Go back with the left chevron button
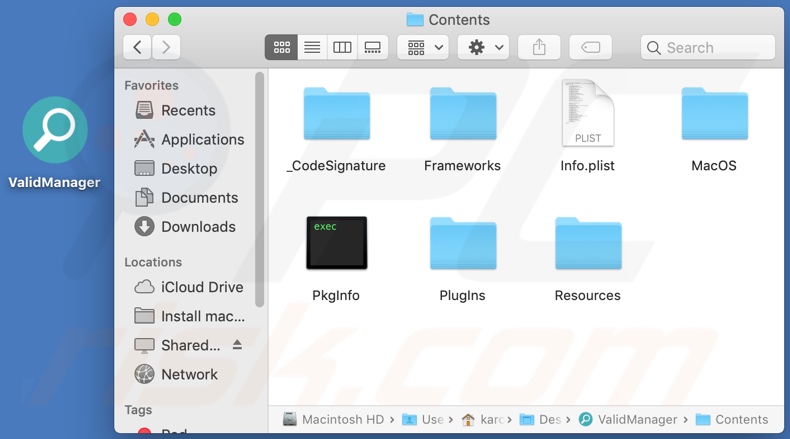 (x=137, y=47)
